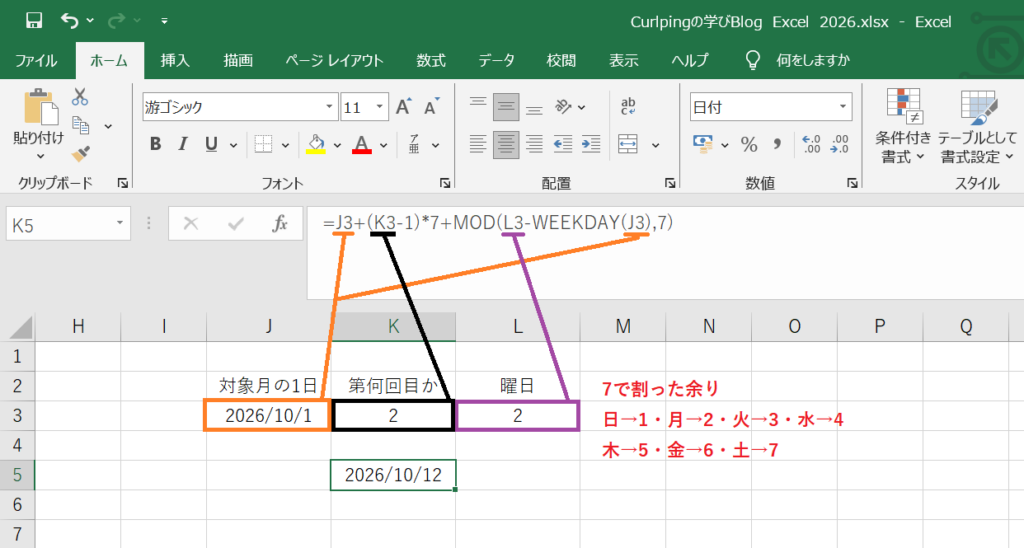
Task: Align text right
Action: point(534,144)
